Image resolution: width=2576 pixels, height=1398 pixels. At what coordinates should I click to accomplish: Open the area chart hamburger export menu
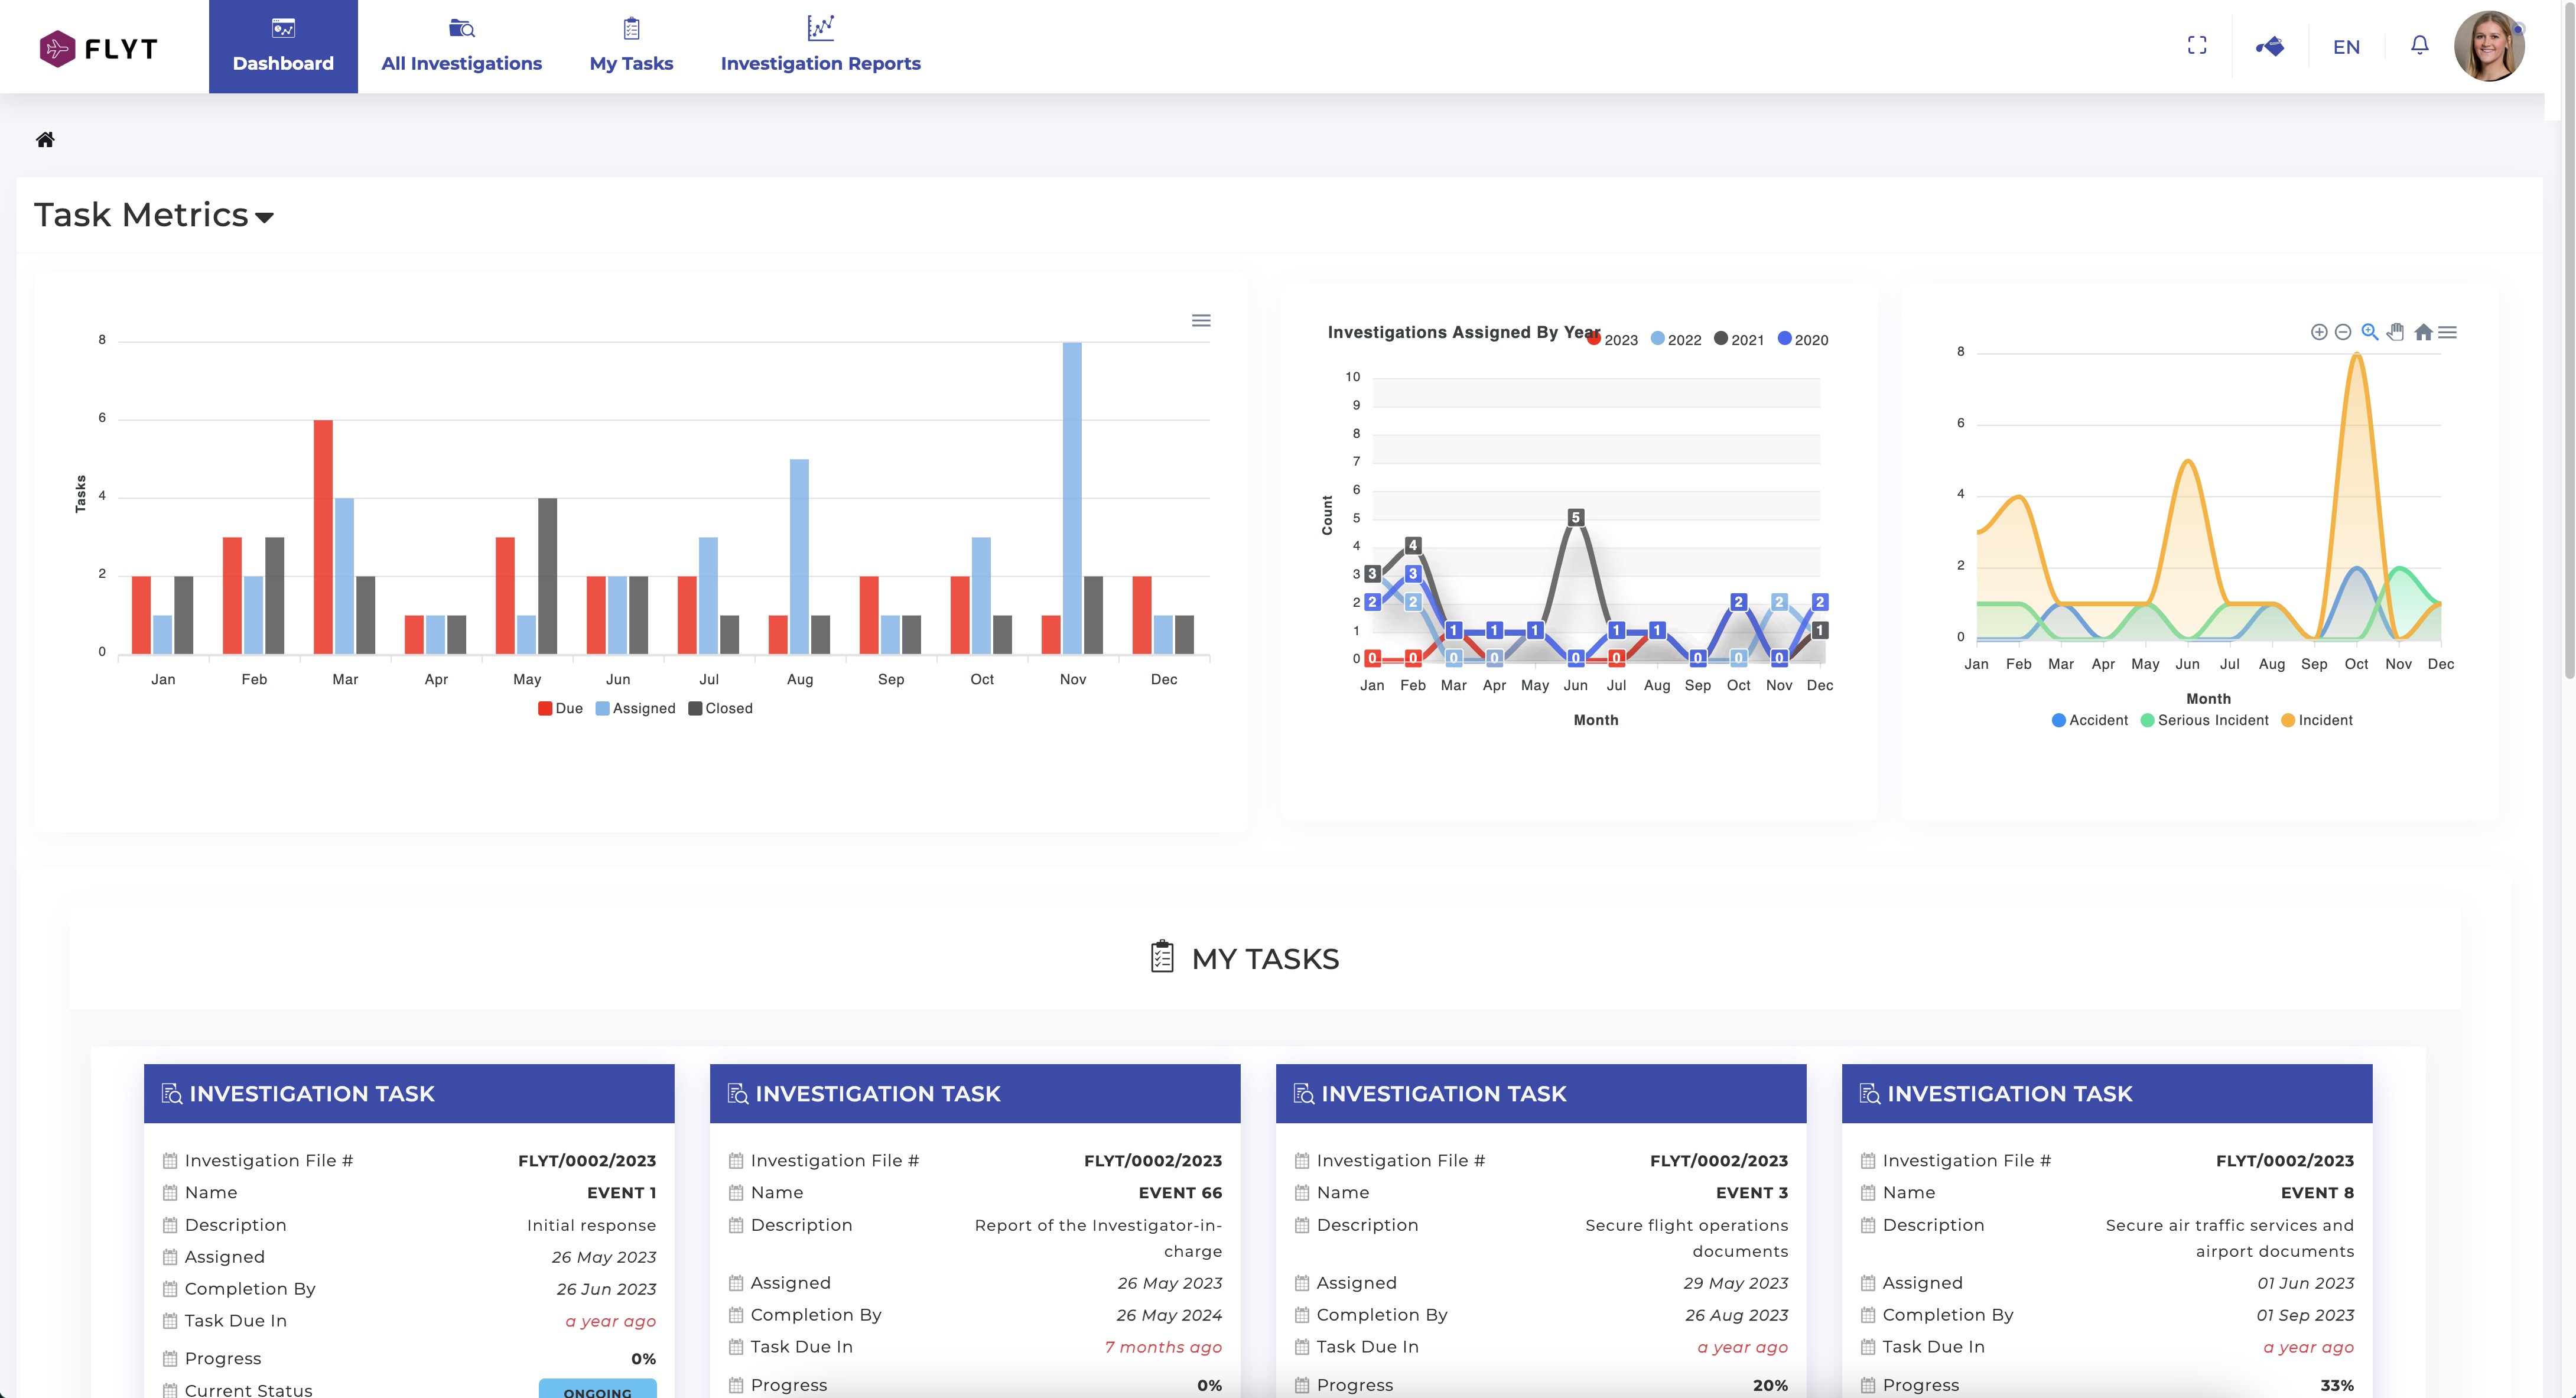coord(2448,332)
